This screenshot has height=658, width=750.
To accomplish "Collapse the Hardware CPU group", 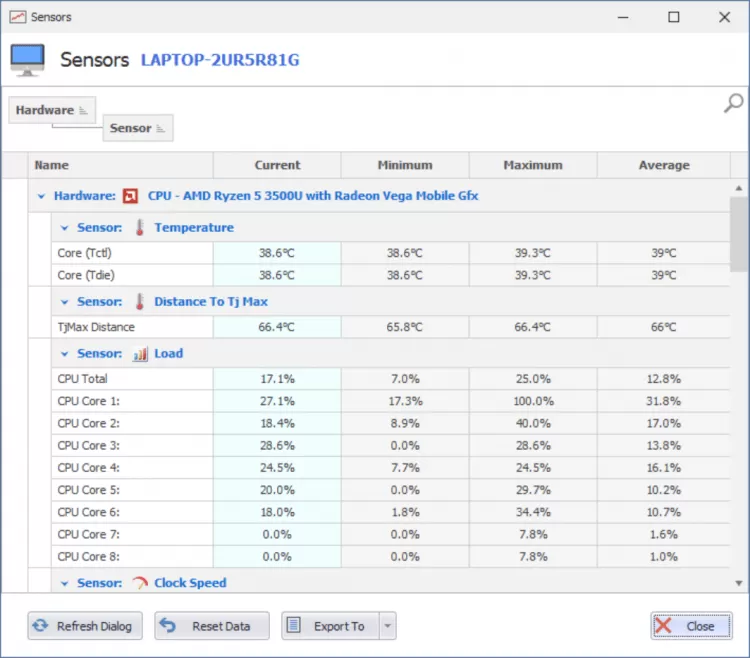I will [x=41, y=196].
